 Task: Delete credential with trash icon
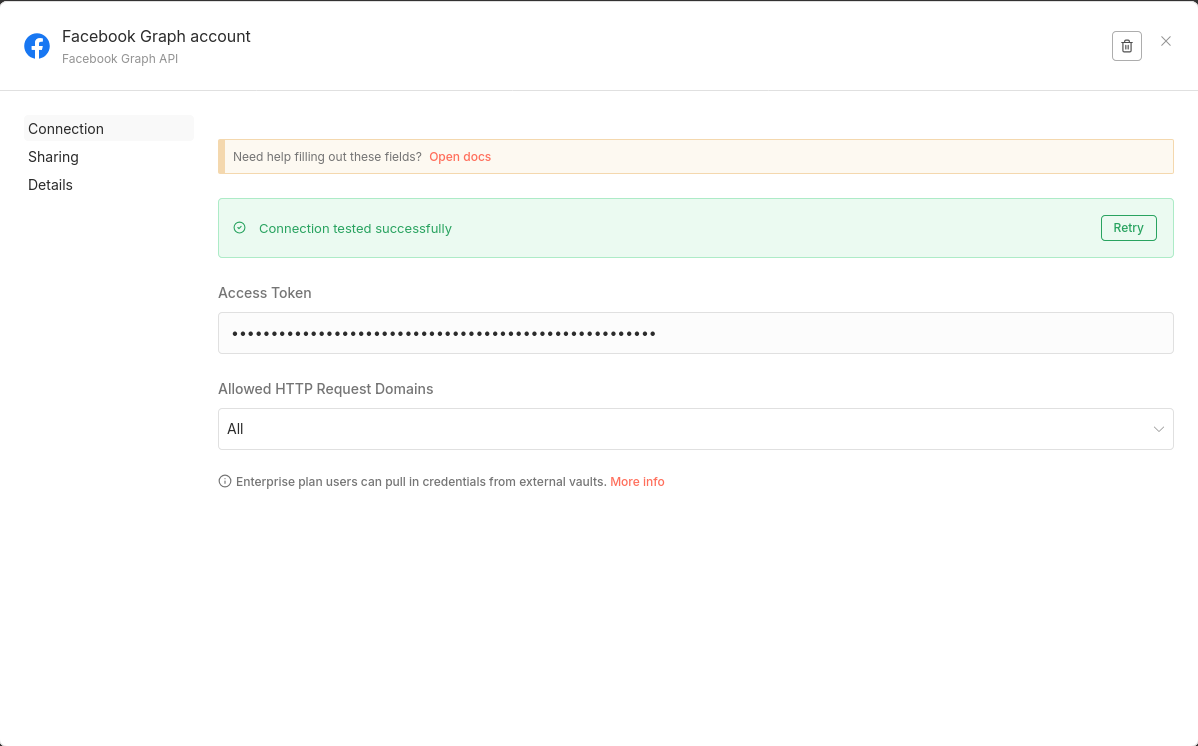tap(1126, 46)
